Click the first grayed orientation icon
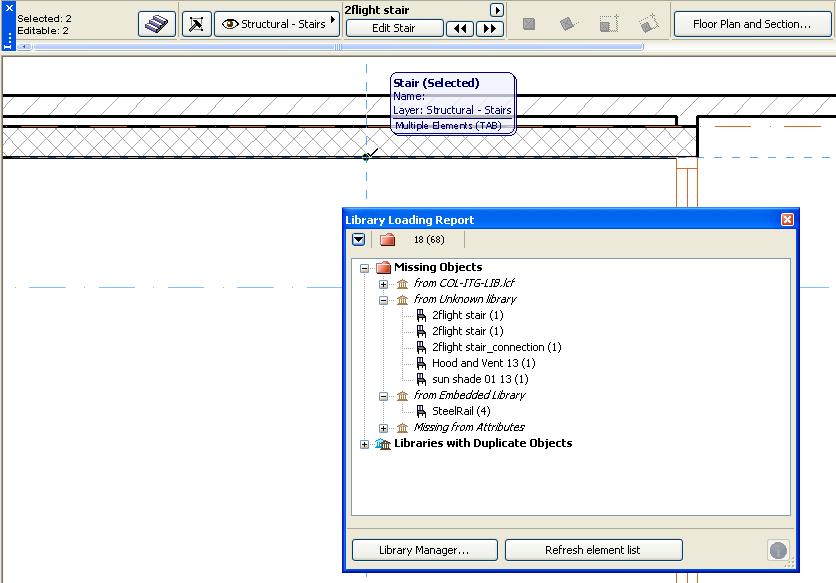836x583 pixels. (x=529, y=24)
